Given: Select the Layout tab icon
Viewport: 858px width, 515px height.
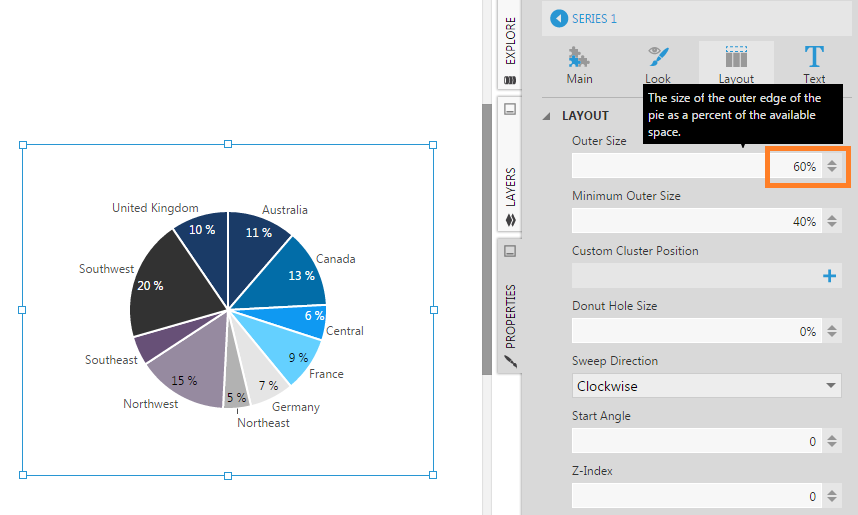Looking at the screenshot, I should pyautogui.click(x=736, y=62).
